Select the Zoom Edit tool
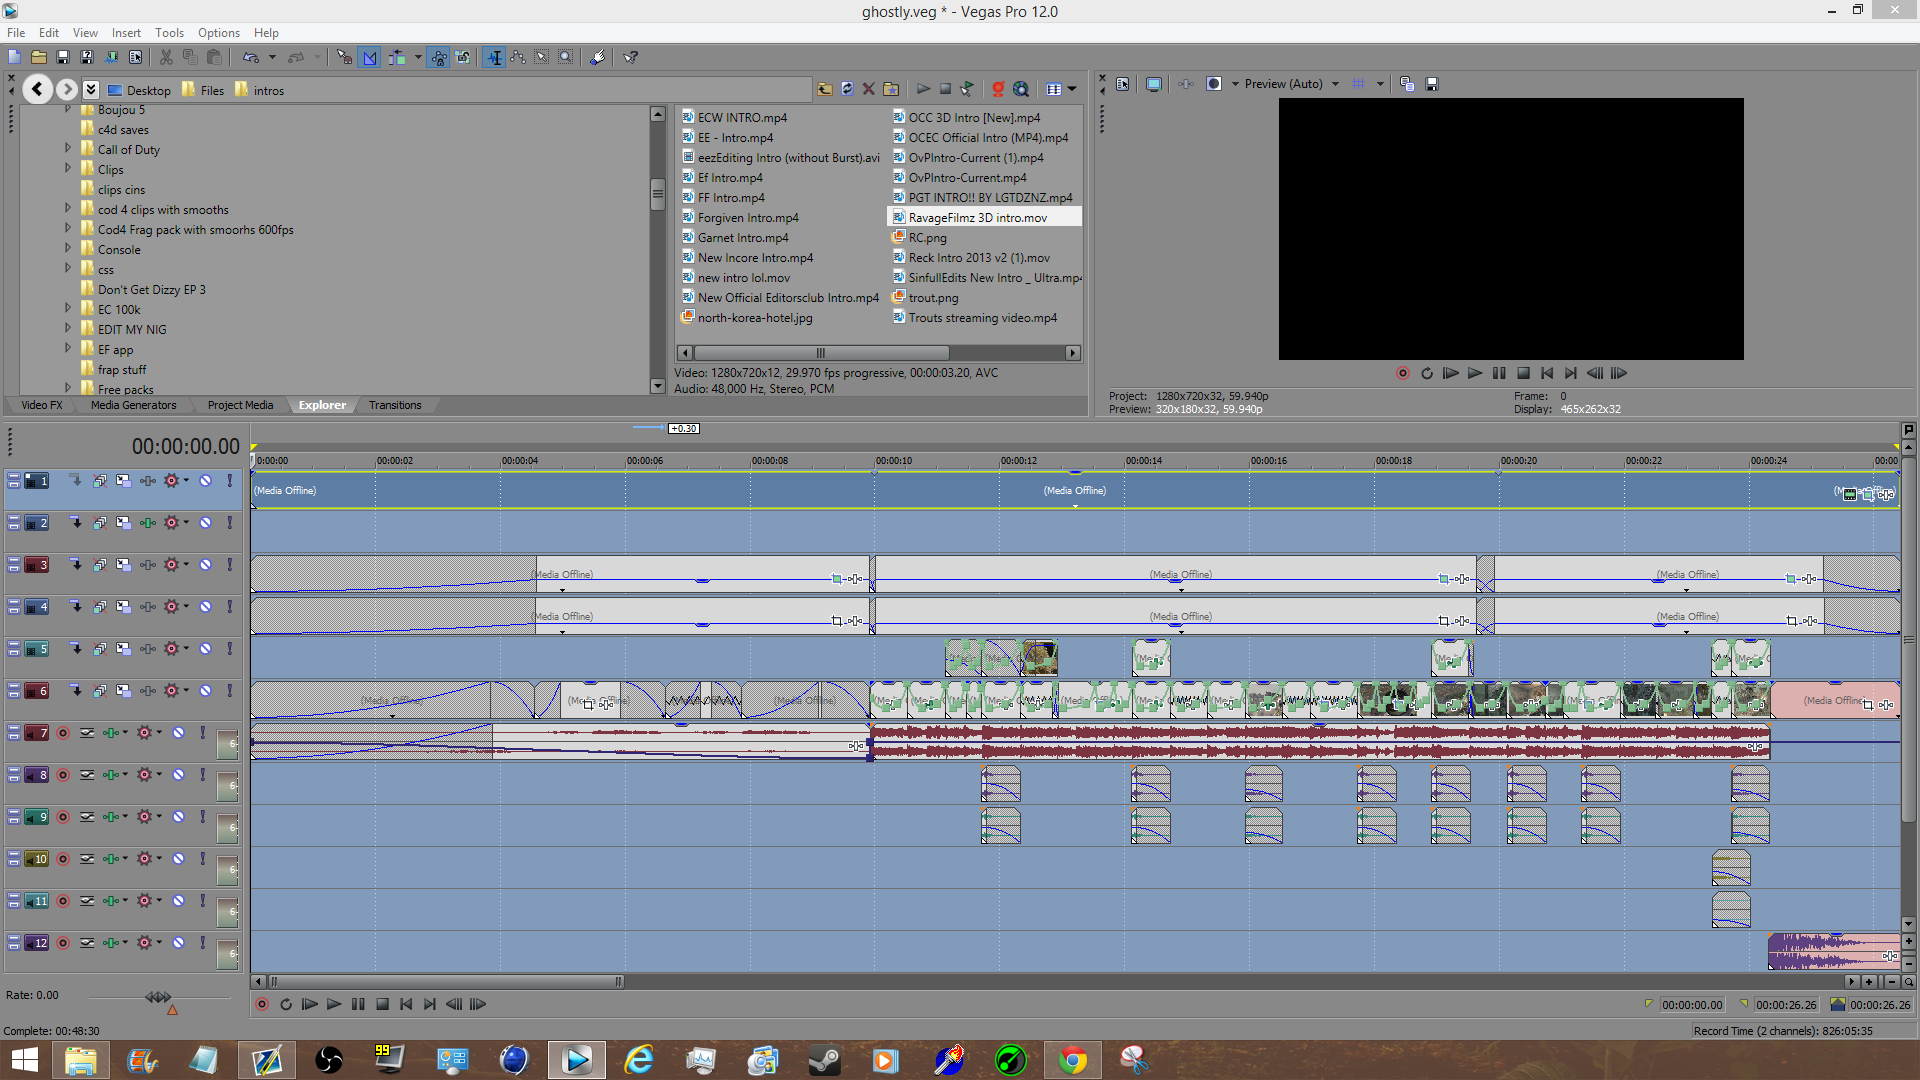 [566, 57]
